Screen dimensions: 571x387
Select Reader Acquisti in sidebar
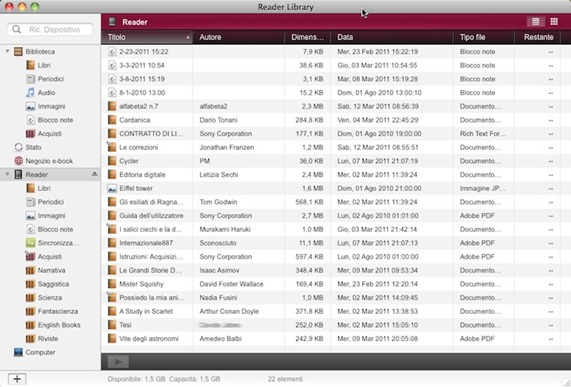(x=50, y=257)
